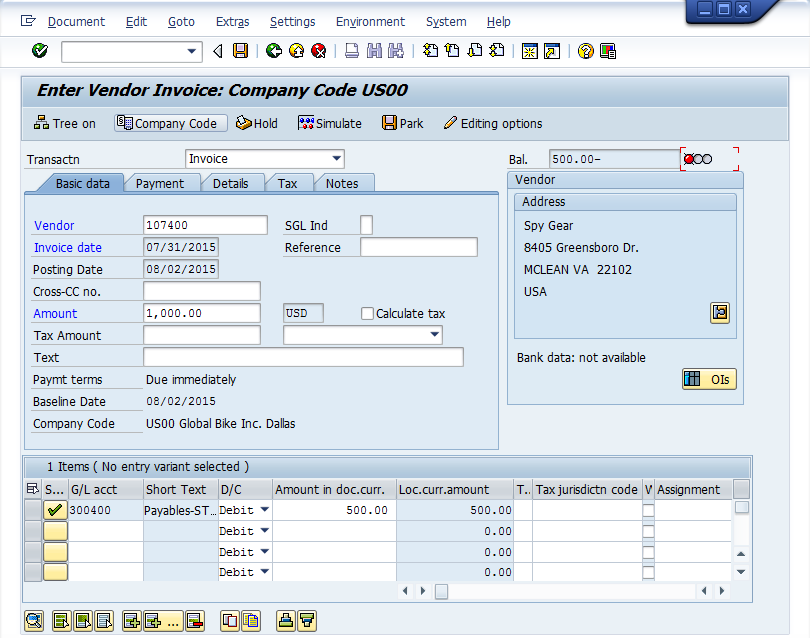Tick the V checkbox in the second item row
This screenshot has width=810, height=638.
pos(648,531)
